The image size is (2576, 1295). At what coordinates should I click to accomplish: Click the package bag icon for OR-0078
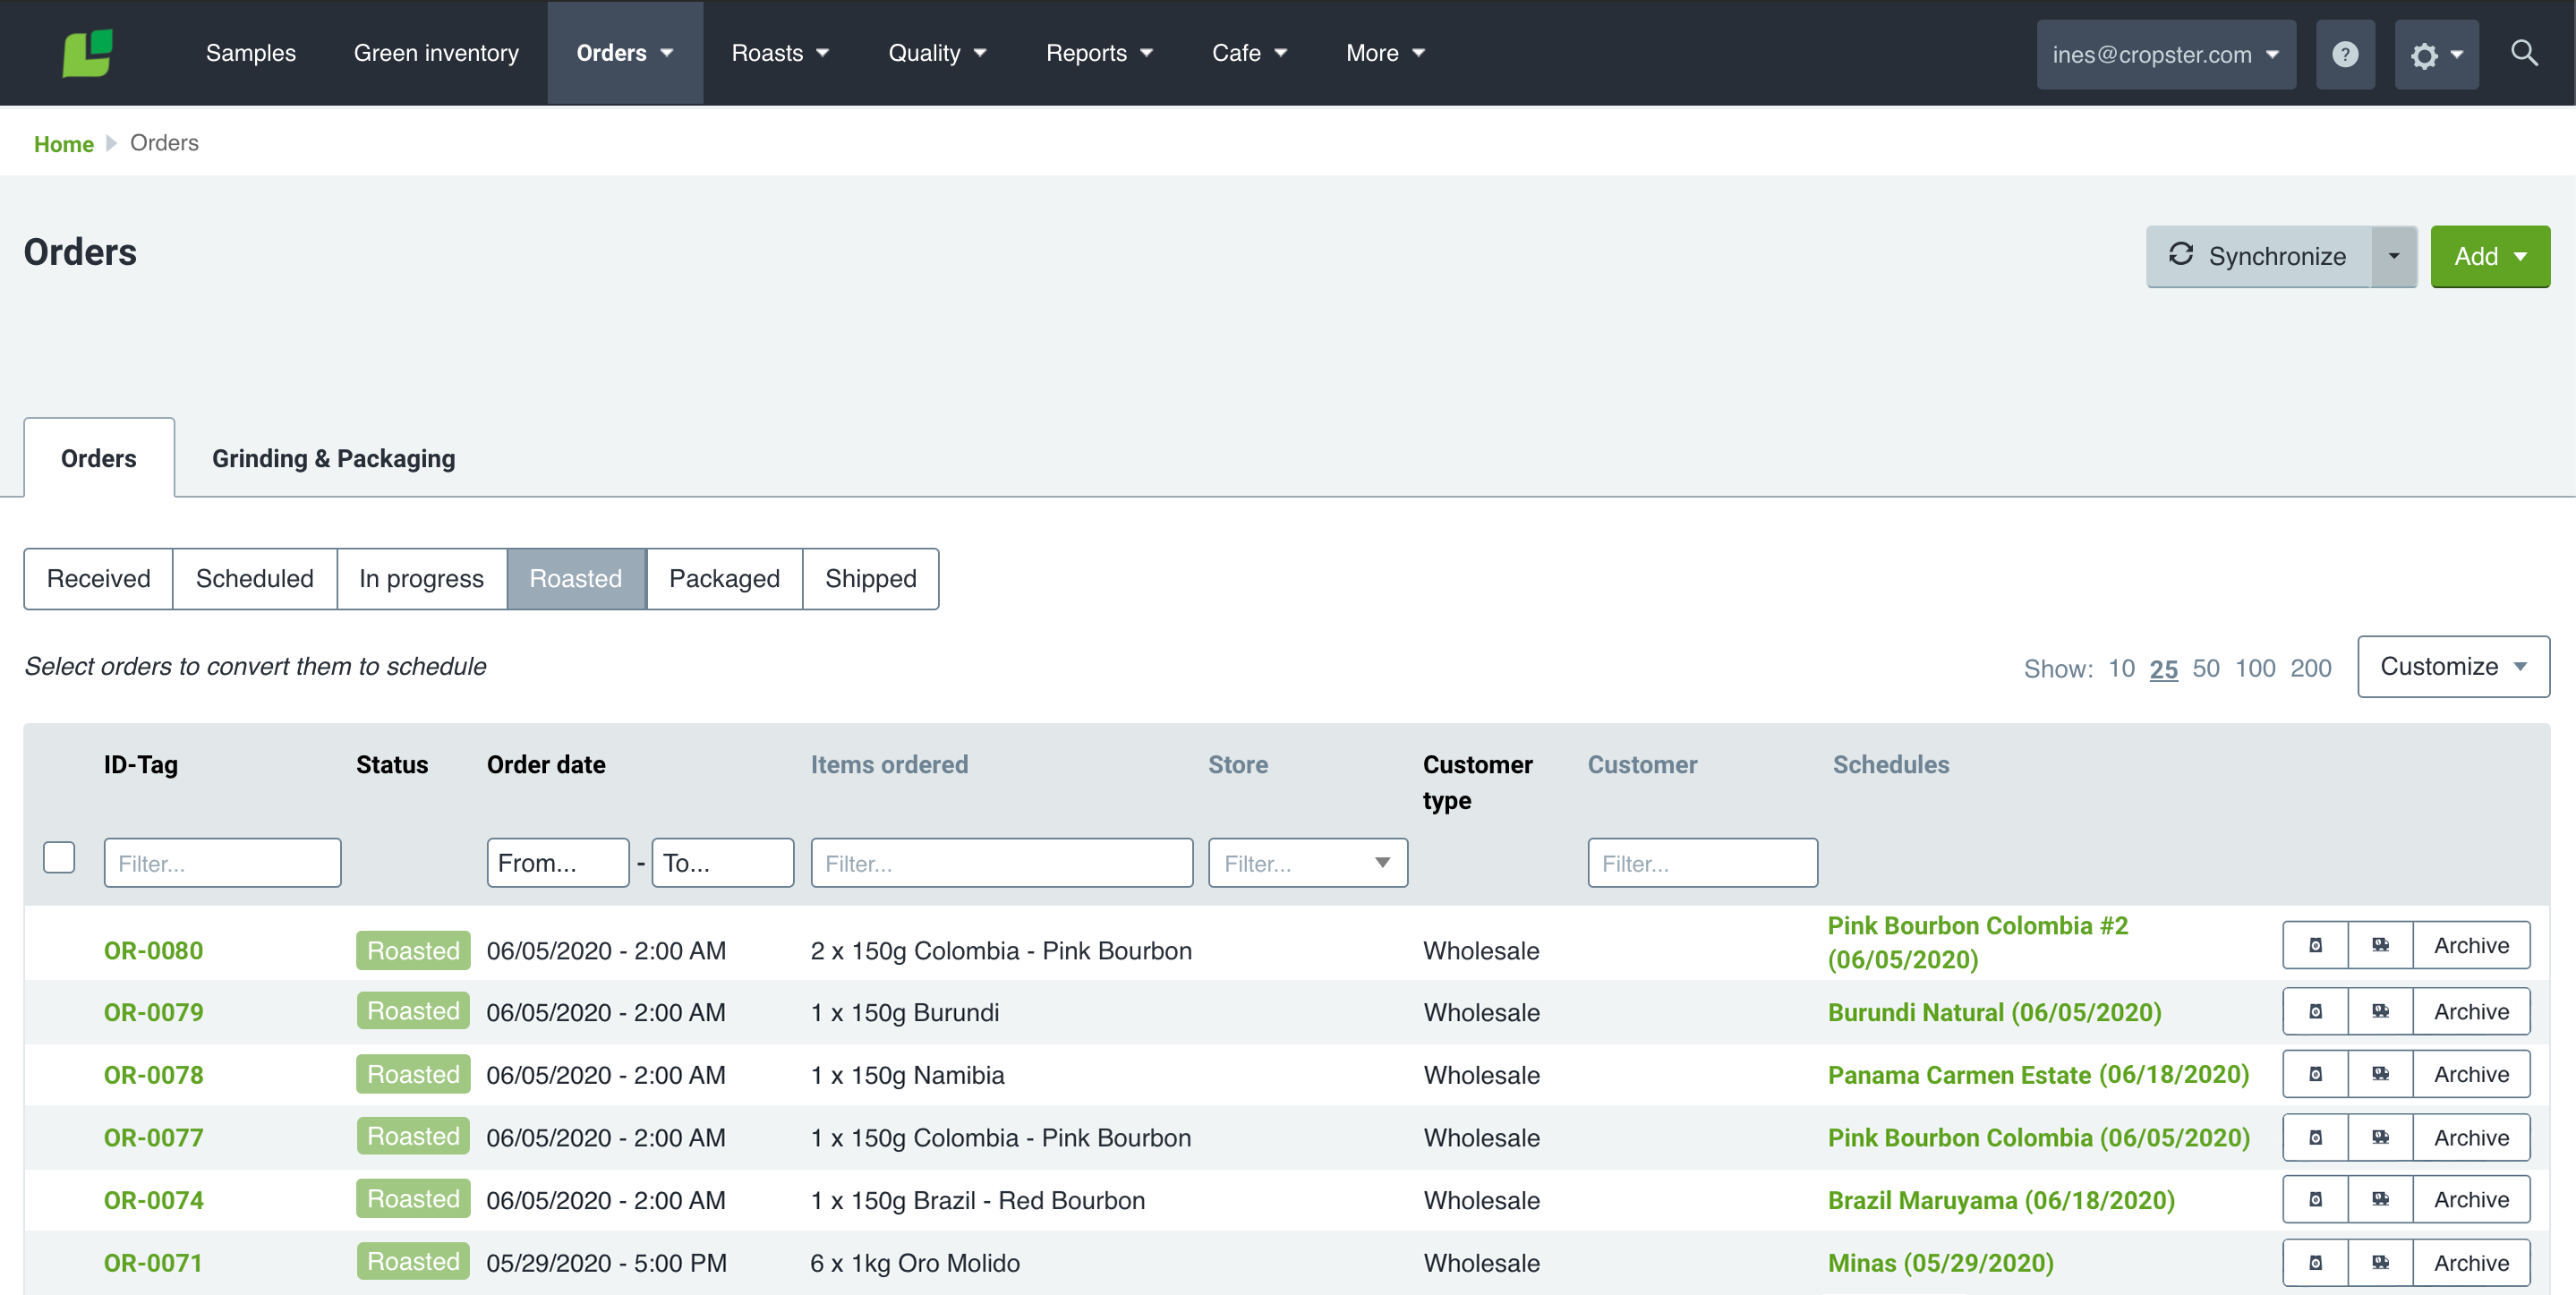click(x=2315, y=1074)
